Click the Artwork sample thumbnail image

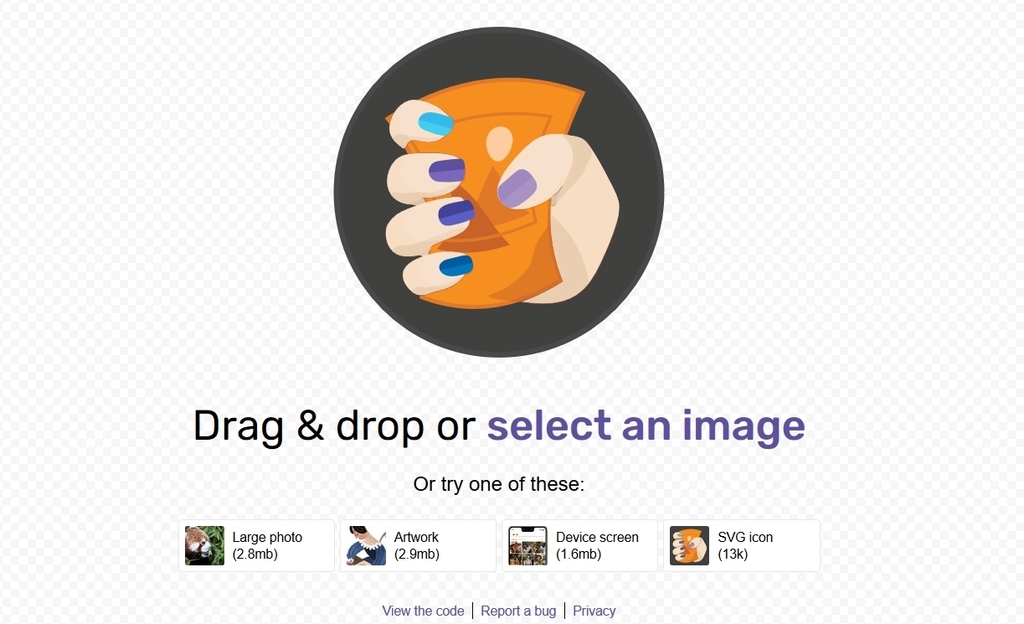(366, 546)
